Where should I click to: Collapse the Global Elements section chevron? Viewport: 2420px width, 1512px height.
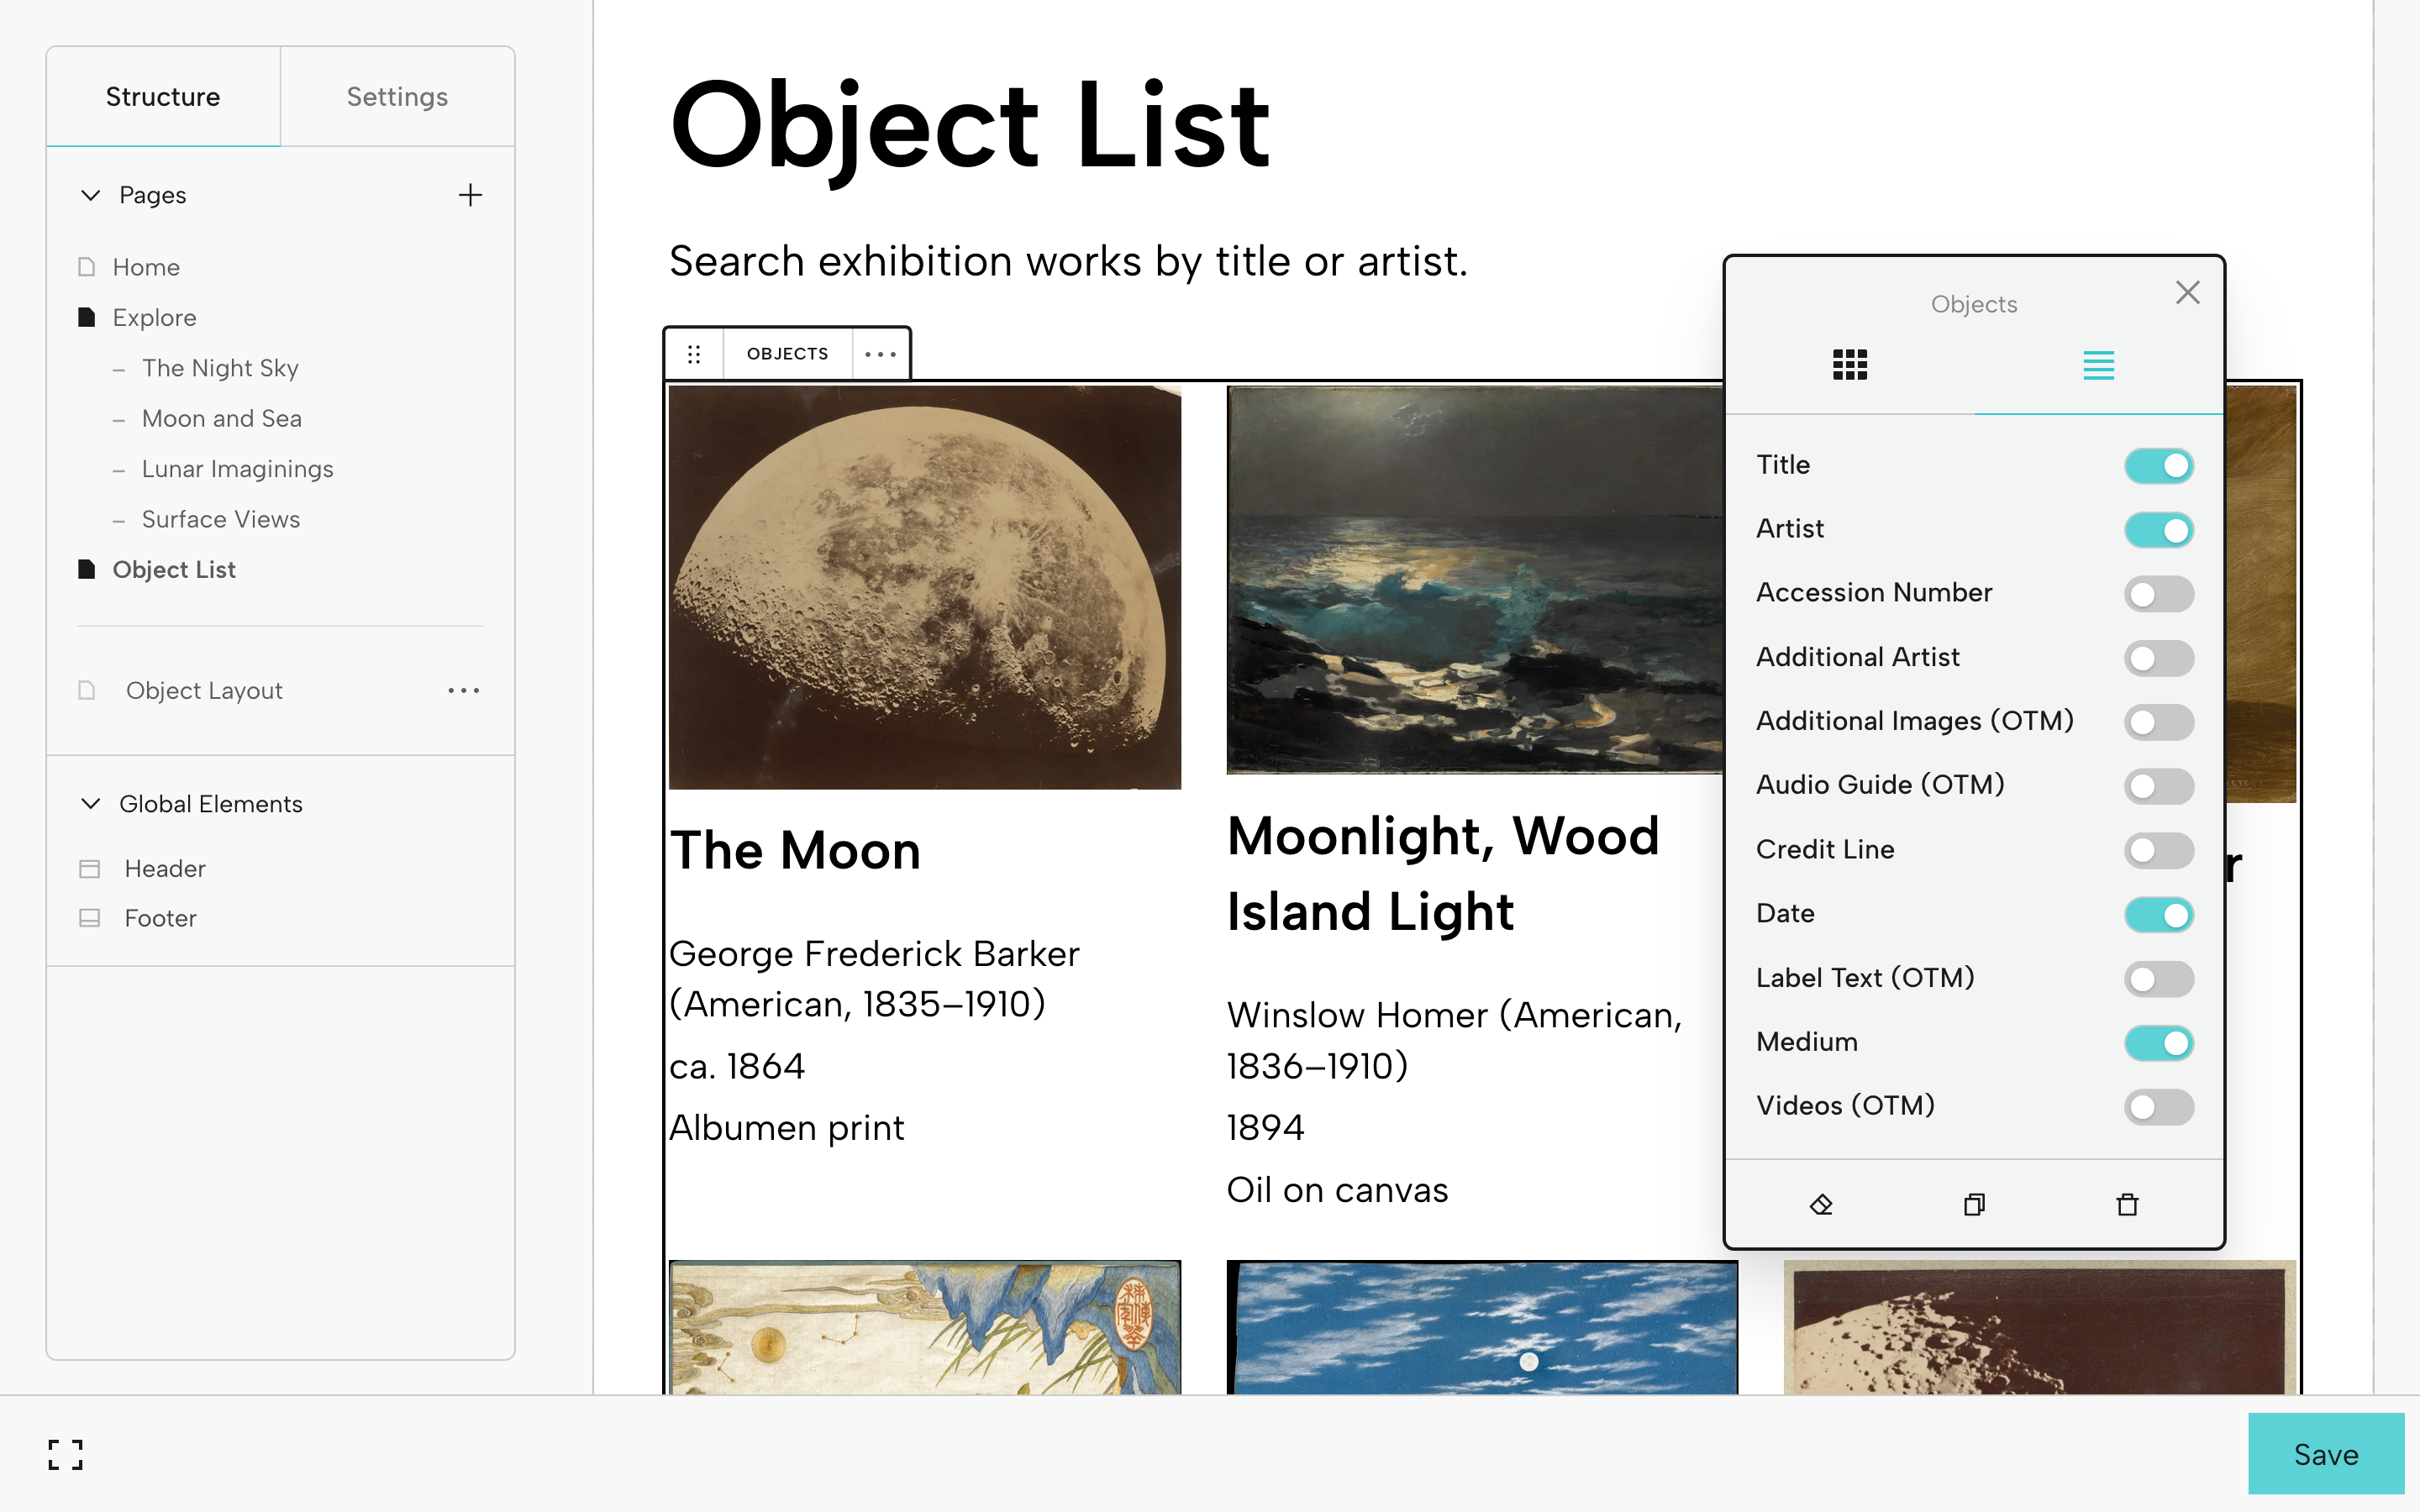[x=91, y=804]
